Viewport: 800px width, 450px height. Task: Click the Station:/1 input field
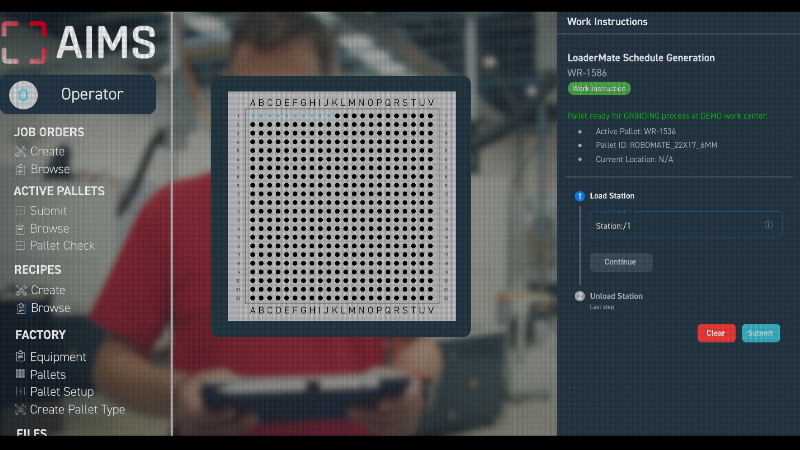[x=686, y=225]
